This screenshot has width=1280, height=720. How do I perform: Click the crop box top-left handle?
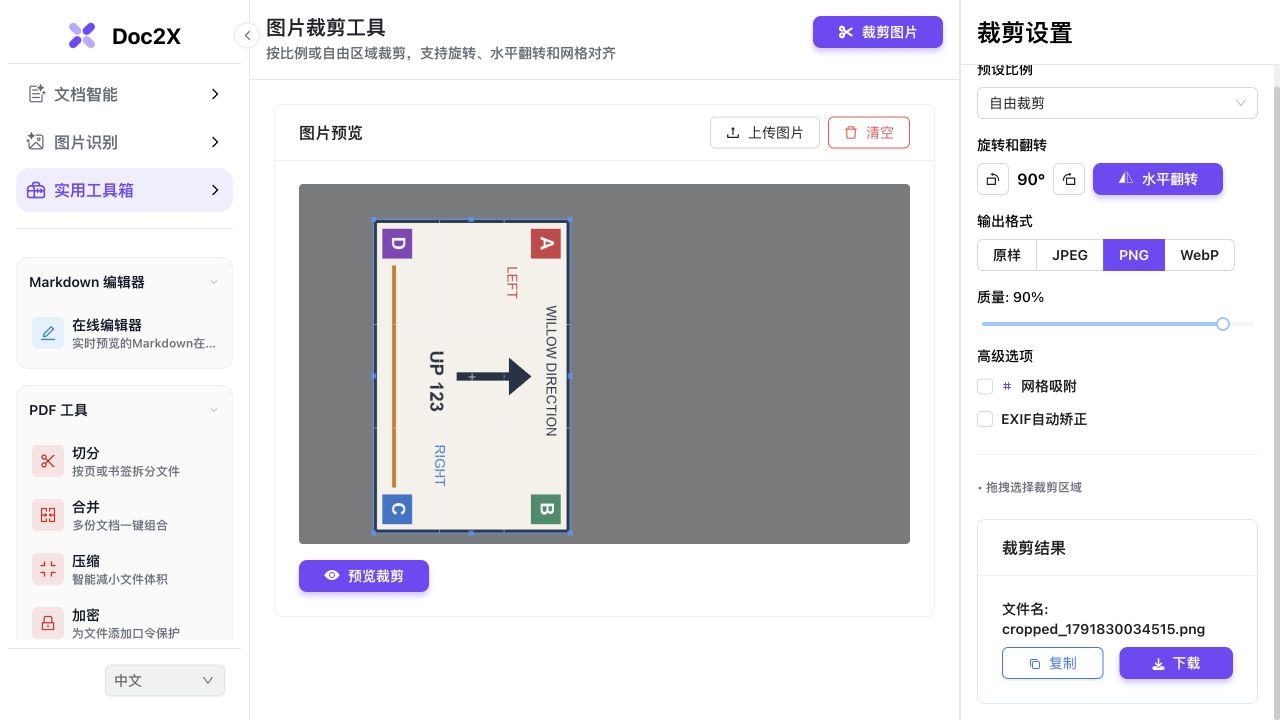[375, 220]
